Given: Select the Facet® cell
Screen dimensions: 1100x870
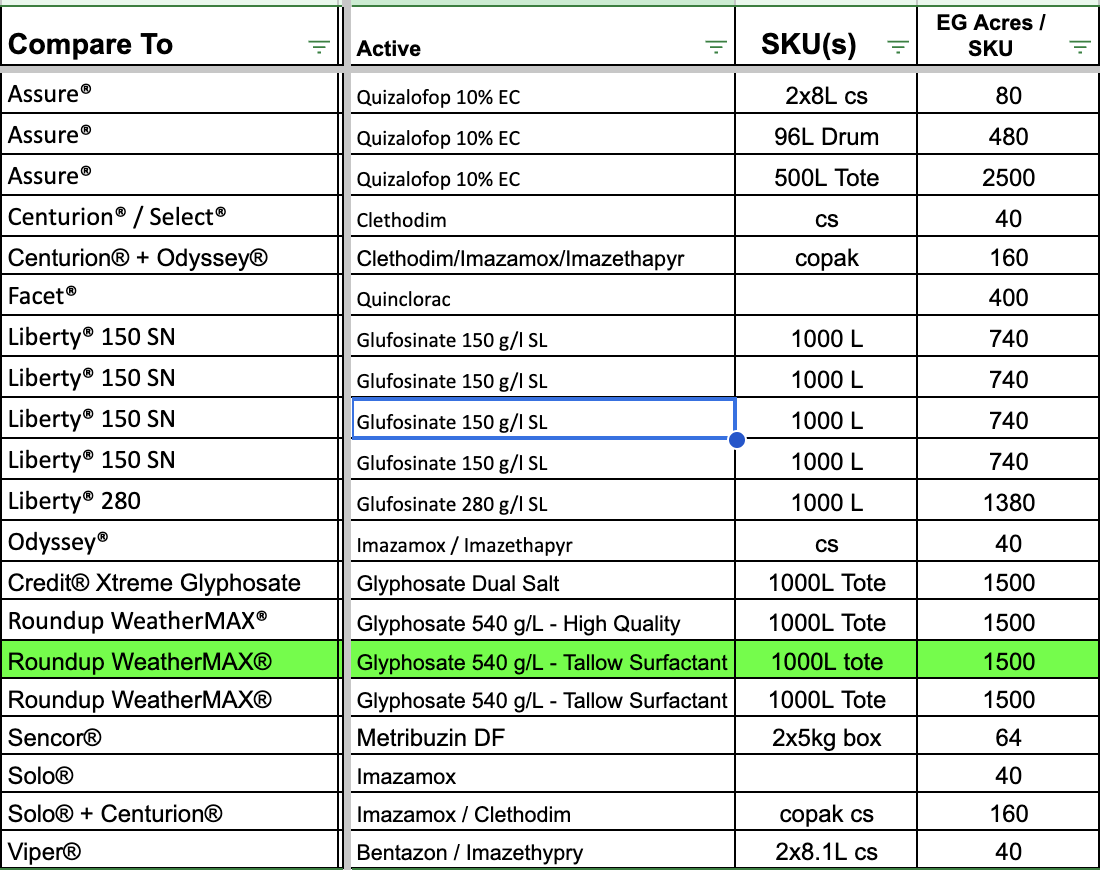Looking at the screenshot, I should coord(171,297).
